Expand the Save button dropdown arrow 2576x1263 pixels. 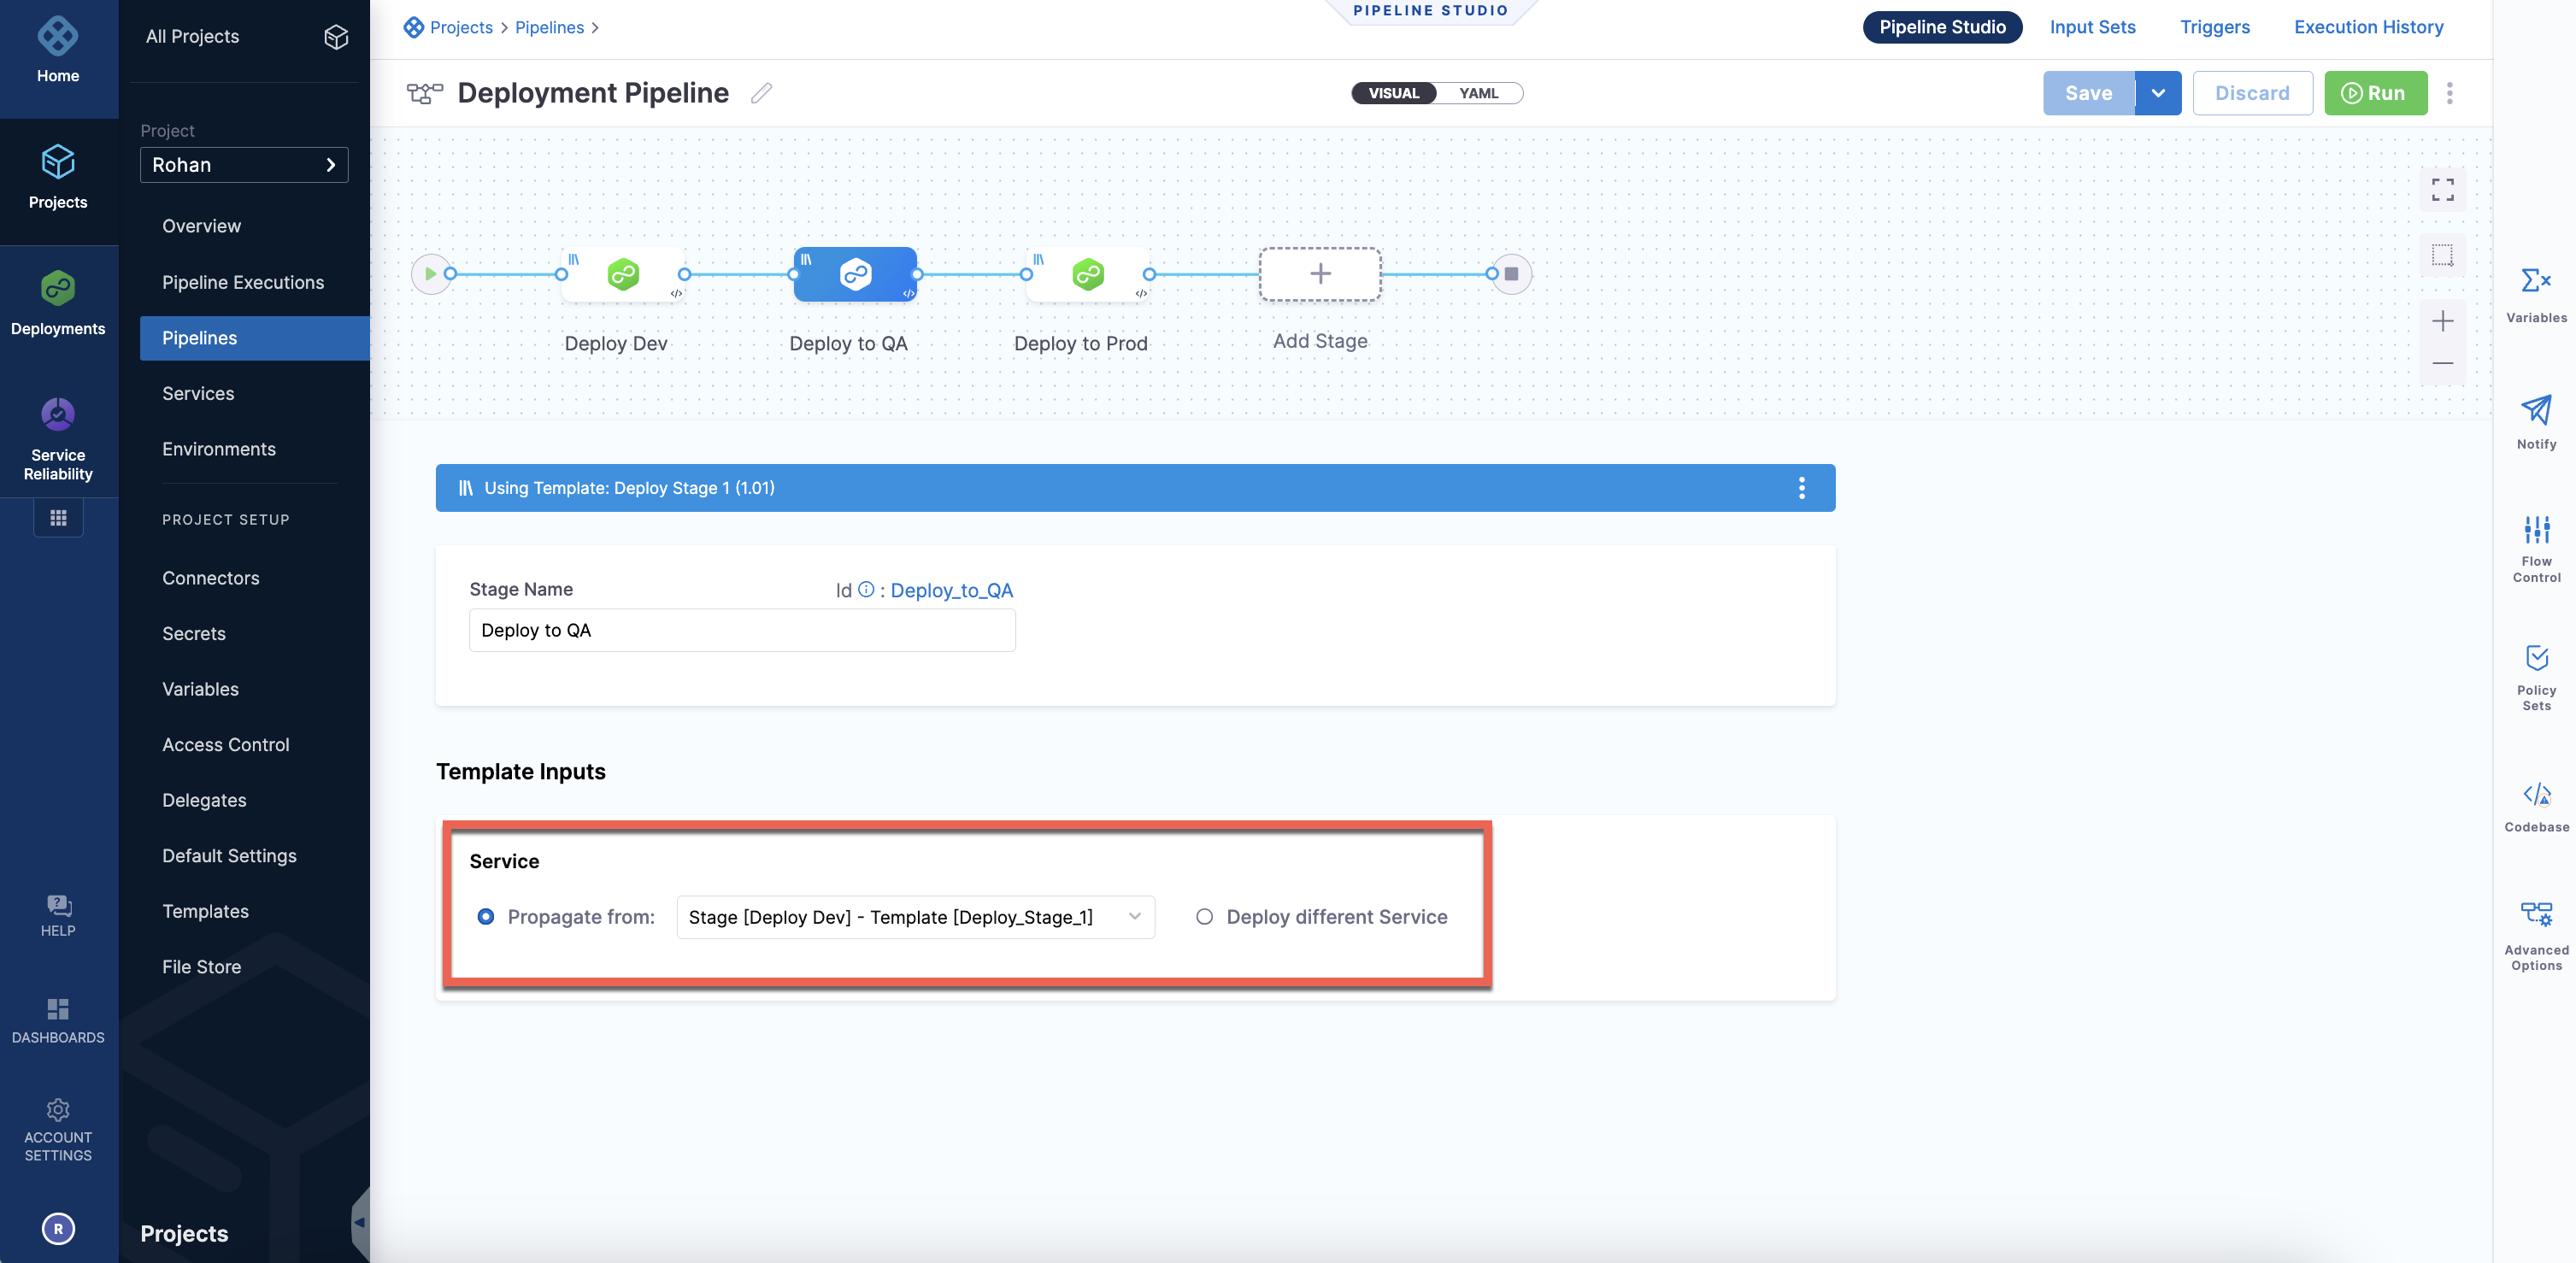[2158, 93]
